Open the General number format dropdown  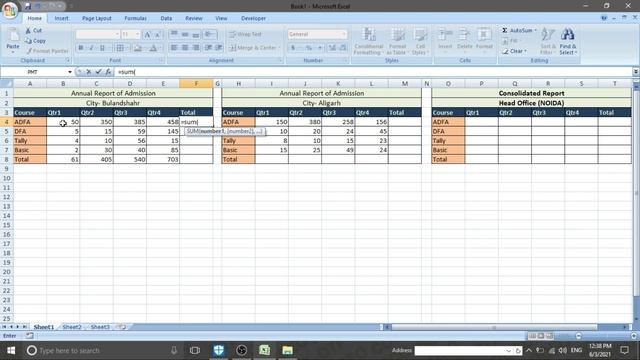pos(343,34)
